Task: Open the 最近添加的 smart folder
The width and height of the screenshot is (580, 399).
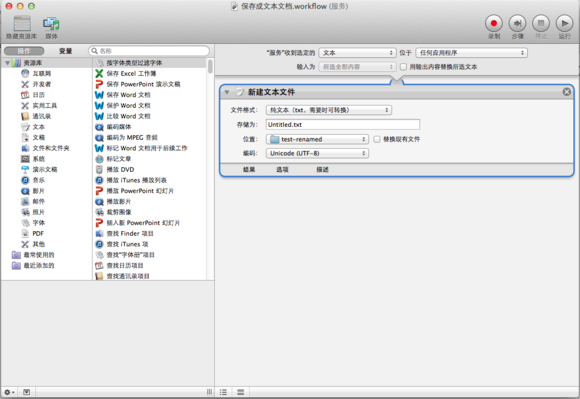Action: point(33,266)
